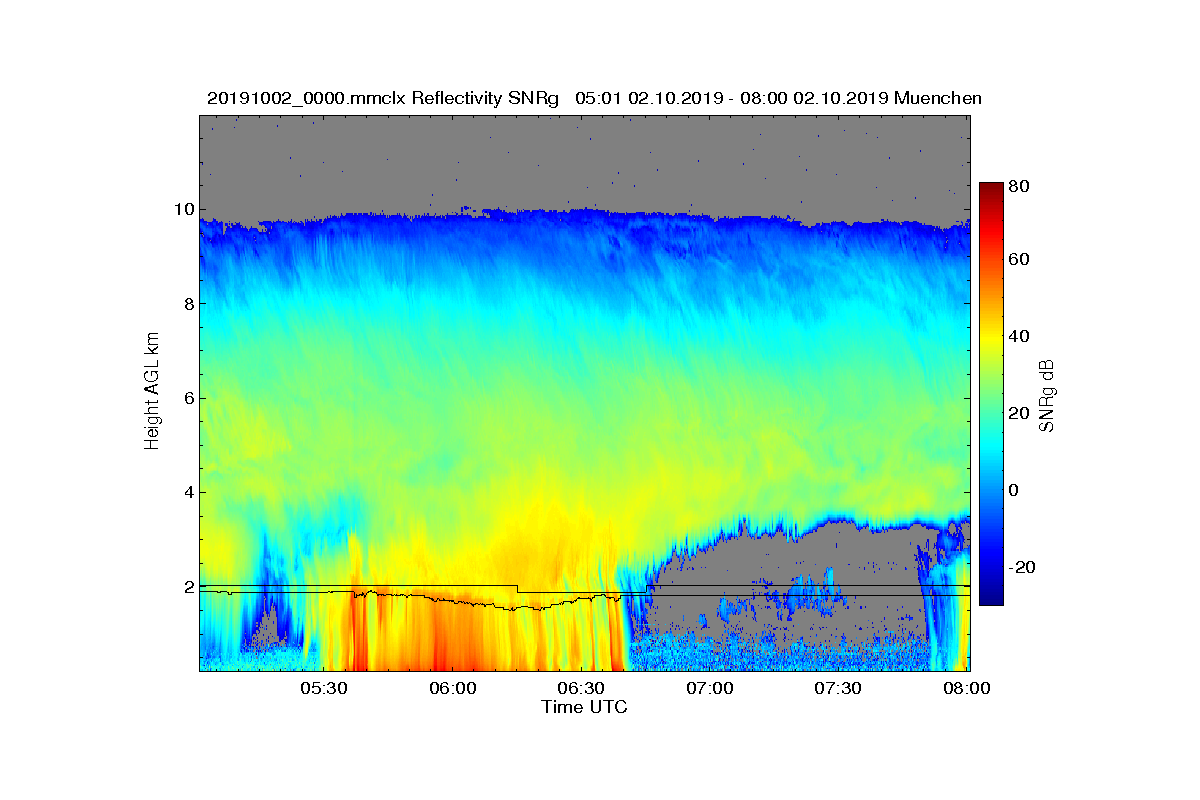This screenshot has height=800, width=1200.
Task: Click the colorbar value 20
Action: [x=1020, y=413]
